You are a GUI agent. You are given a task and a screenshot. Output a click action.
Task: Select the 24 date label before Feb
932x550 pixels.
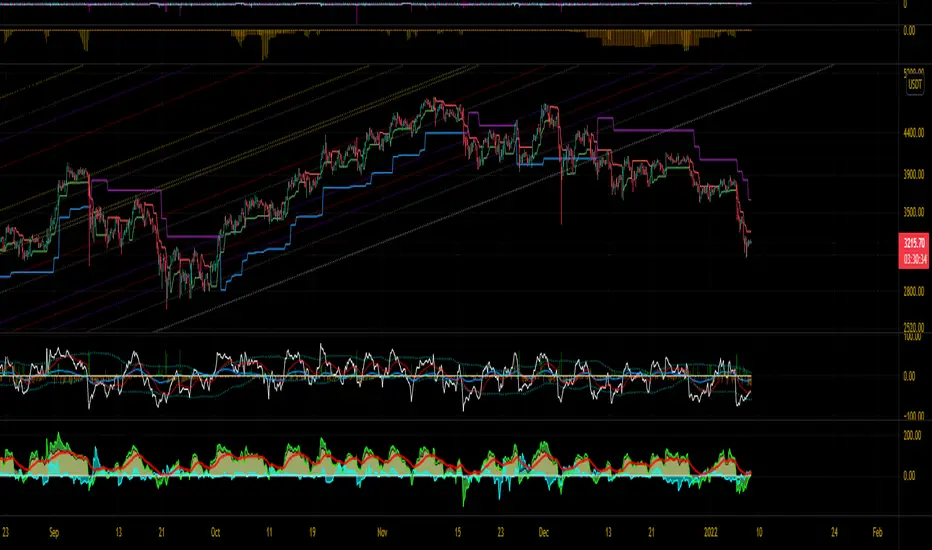834,533
